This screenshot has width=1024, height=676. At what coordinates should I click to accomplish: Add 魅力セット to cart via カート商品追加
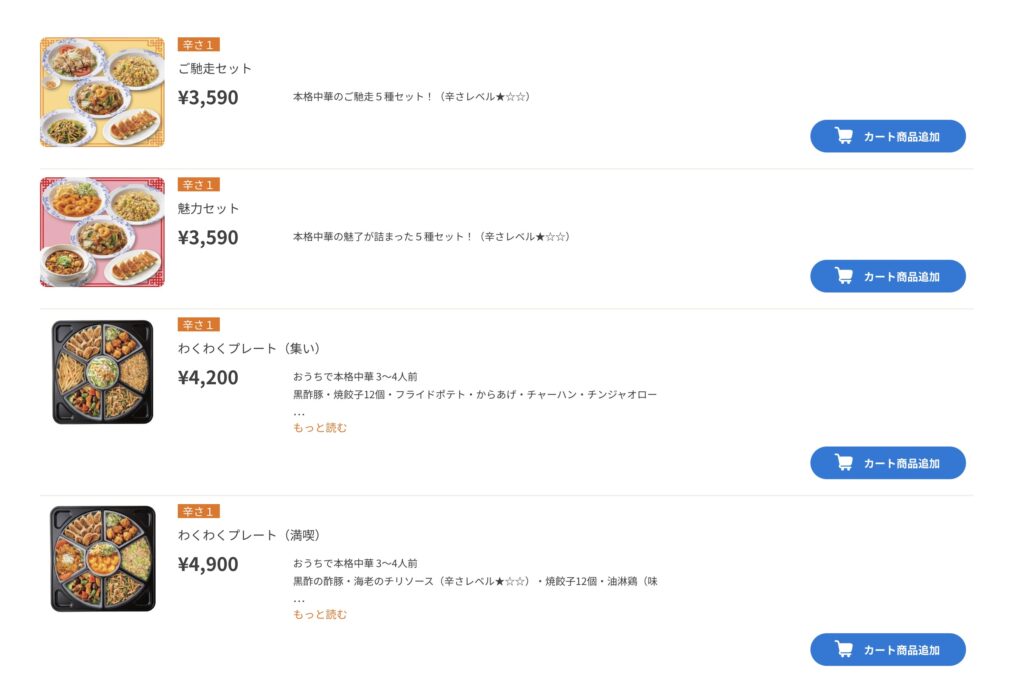[x=901, y=276]
